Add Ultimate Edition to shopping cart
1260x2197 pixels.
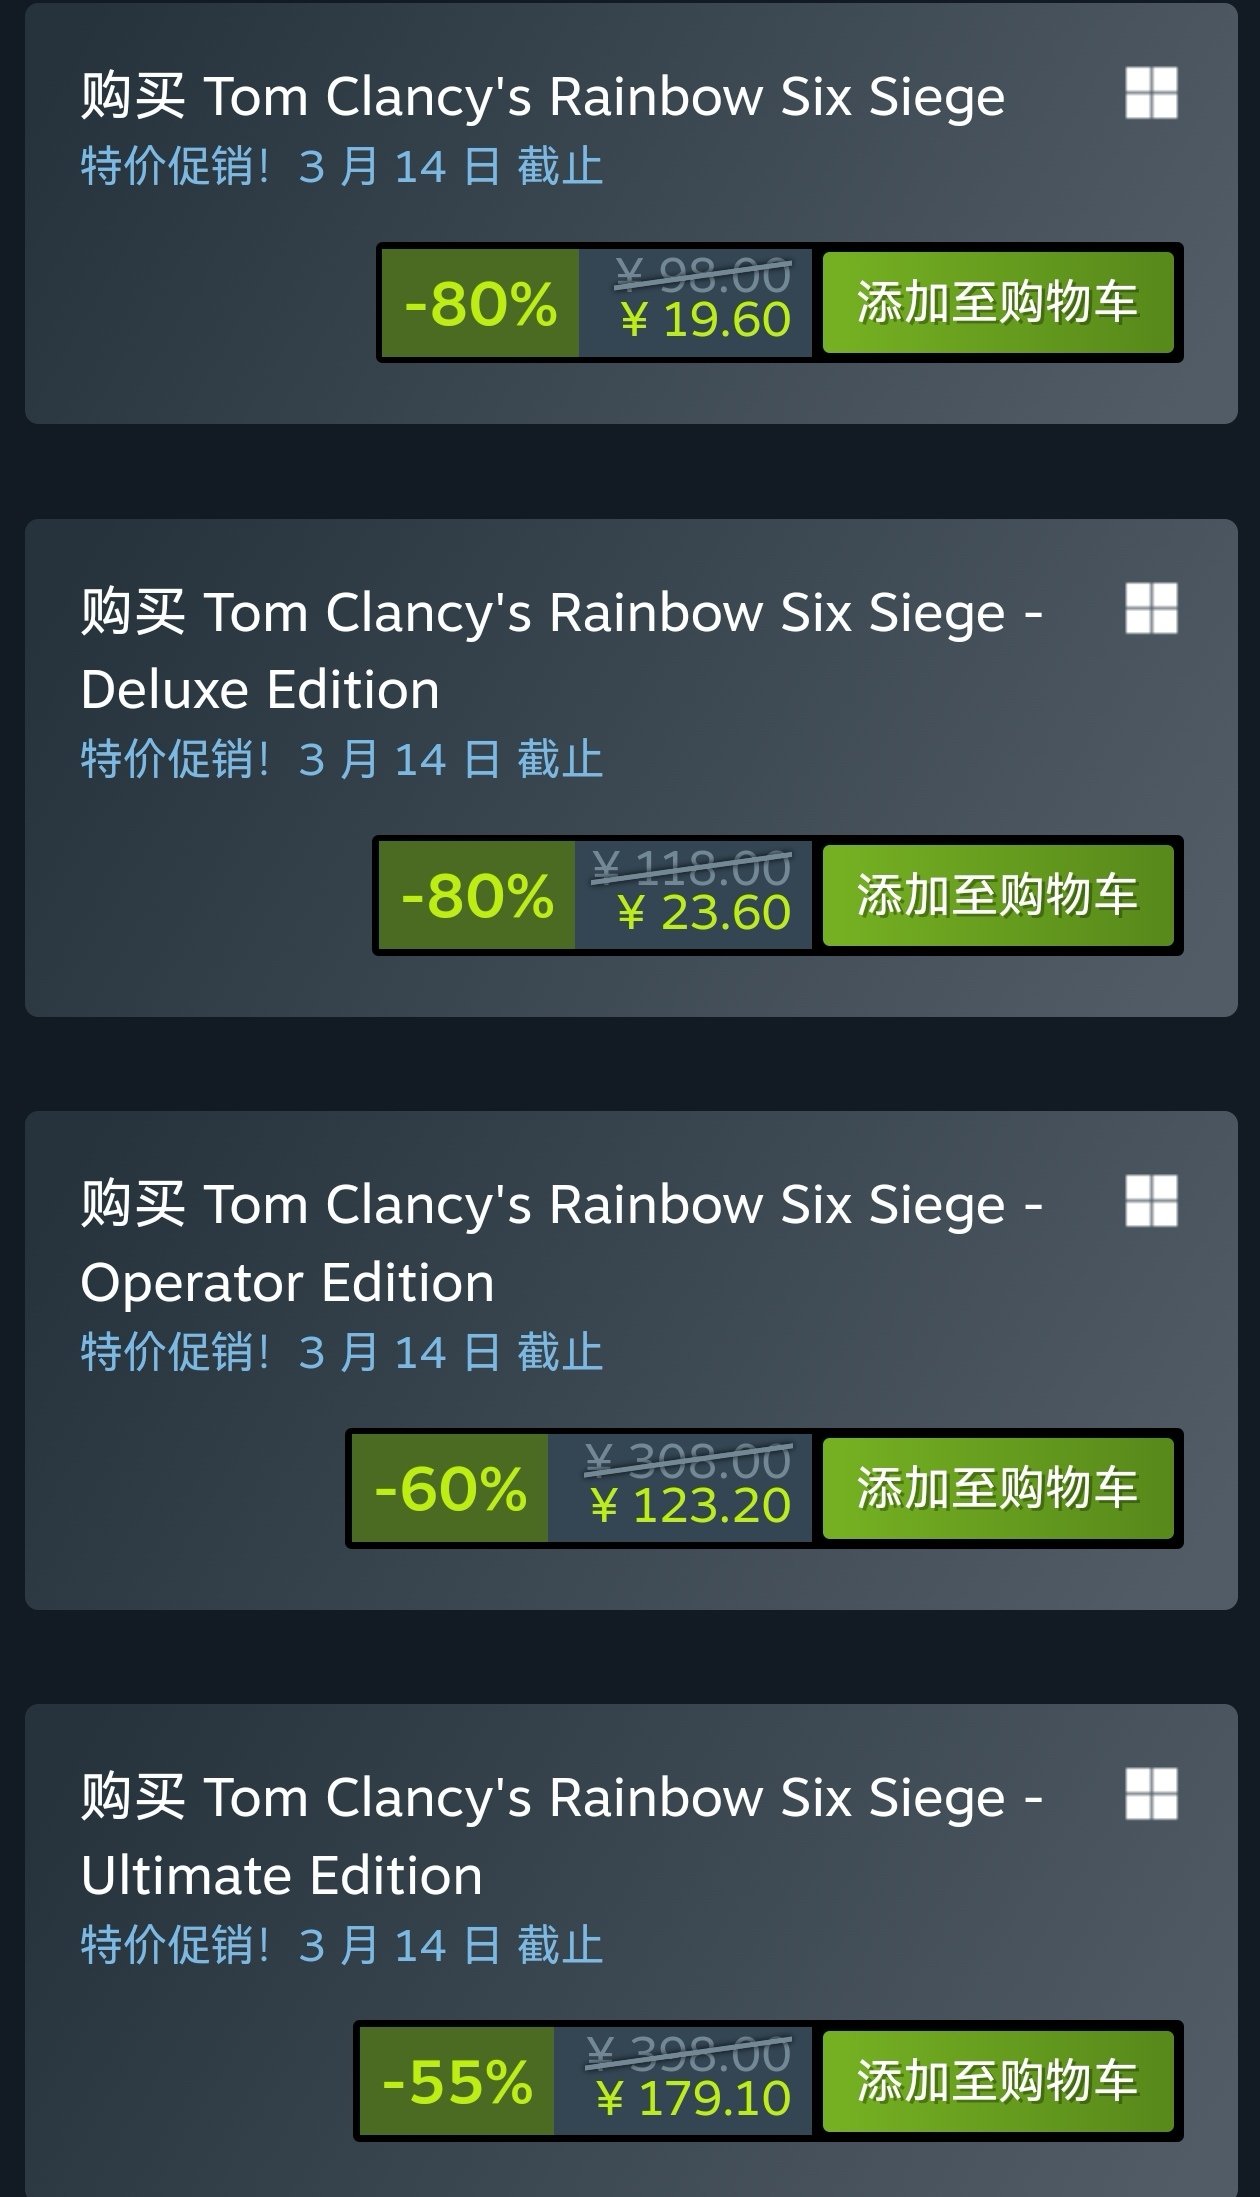point(997,2081)
